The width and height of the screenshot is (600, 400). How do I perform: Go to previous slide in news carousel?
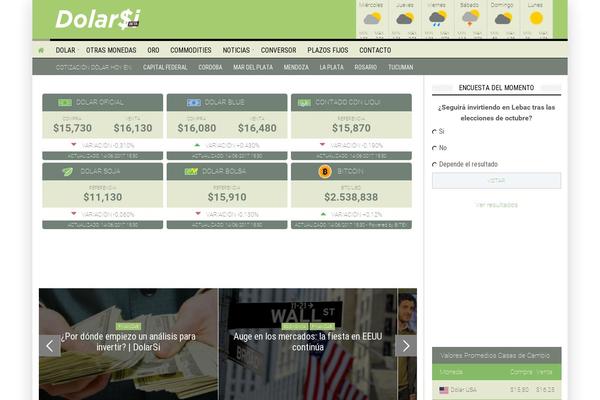tap(50, 346)
